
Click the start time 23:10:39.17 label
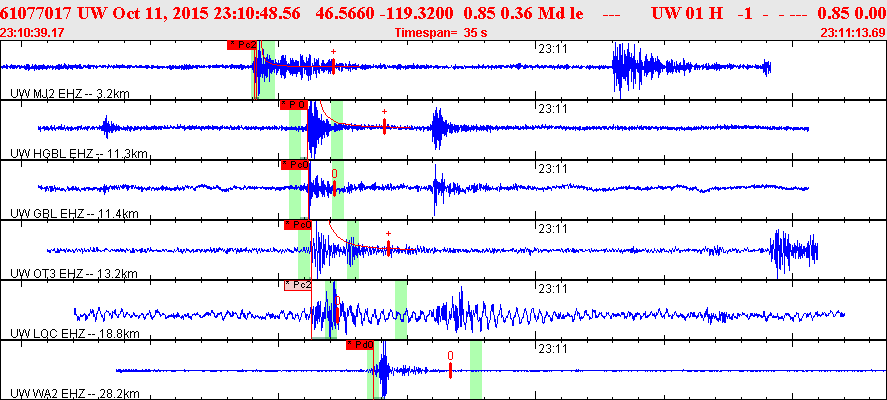32,33
